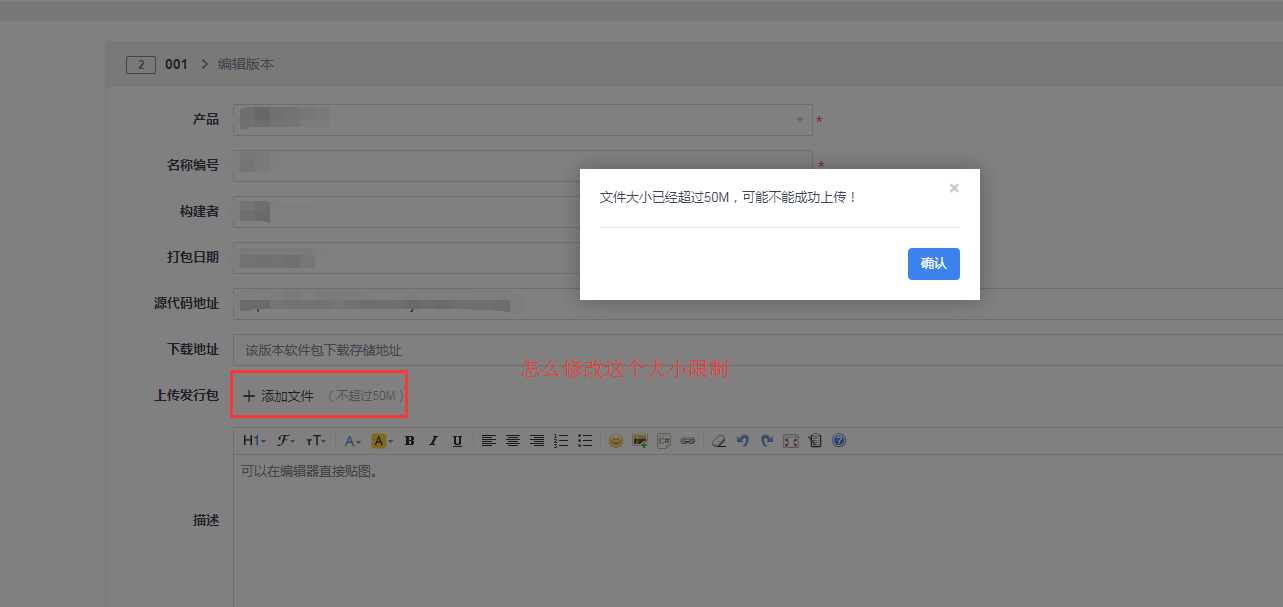Open the text color picker

point(353,440)
